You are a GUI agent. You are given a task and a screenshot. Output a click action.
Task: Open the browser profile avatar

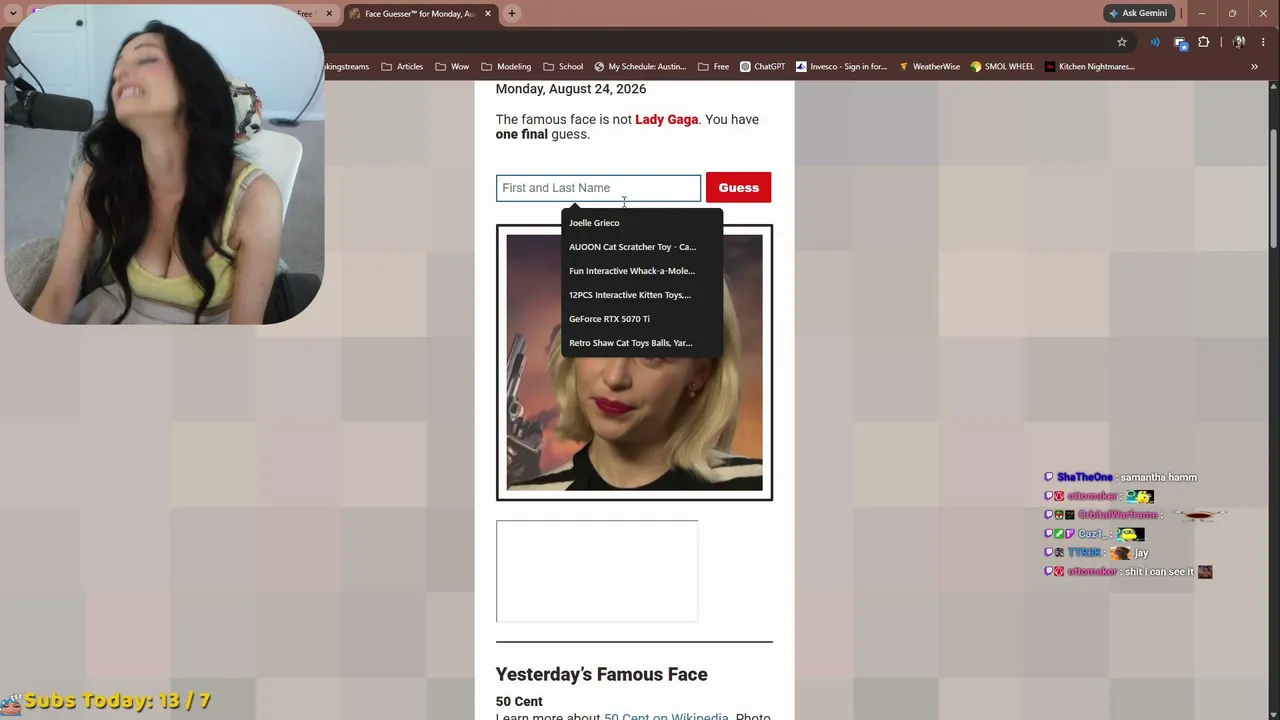pyautogui.click(x=1239, y=42)
